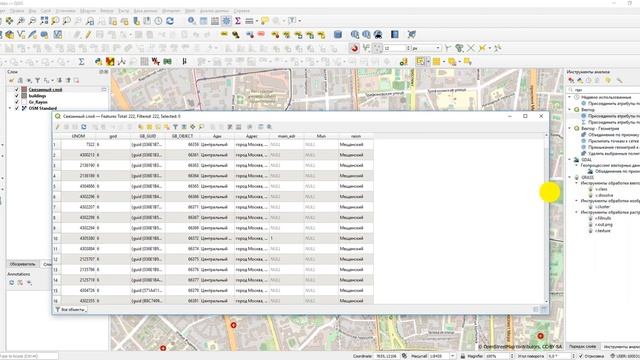Screen dimensions: 640x360
Task: Collapse the GRASS group in toolbox
Action: [570, 178]
